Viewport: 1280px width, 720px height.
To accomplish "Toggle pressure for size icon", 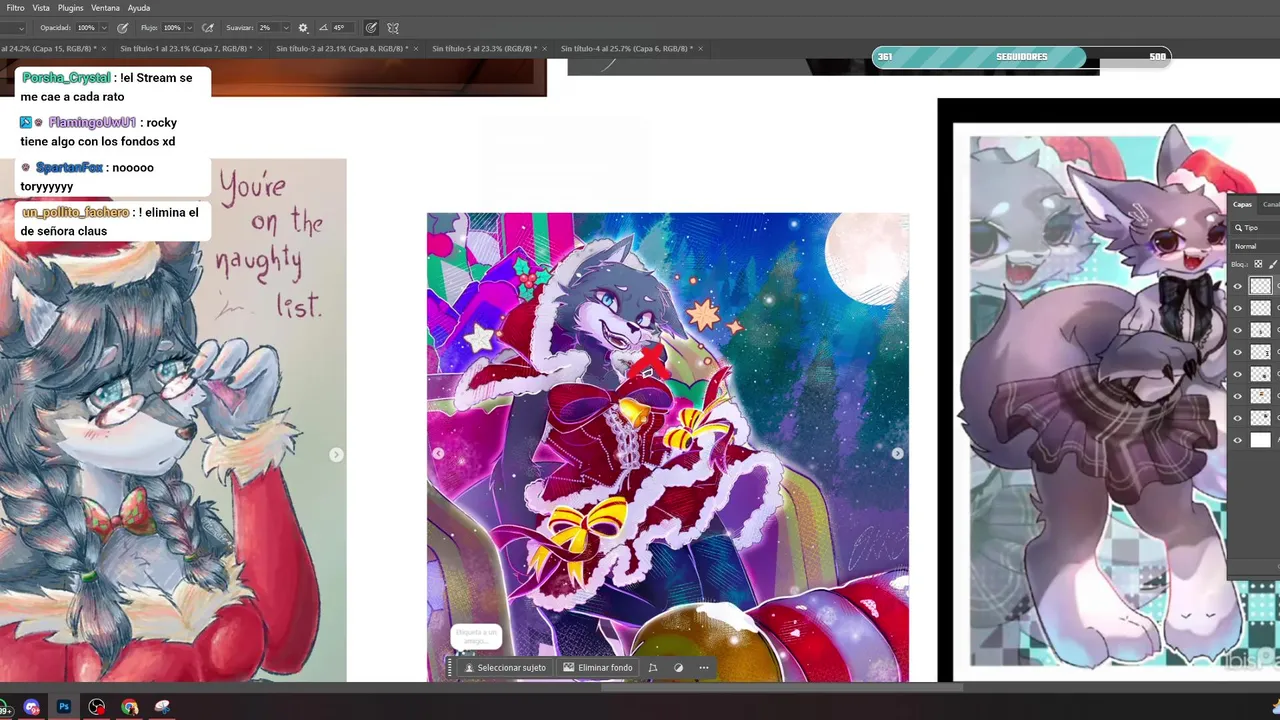I will [x=371, y=28].
